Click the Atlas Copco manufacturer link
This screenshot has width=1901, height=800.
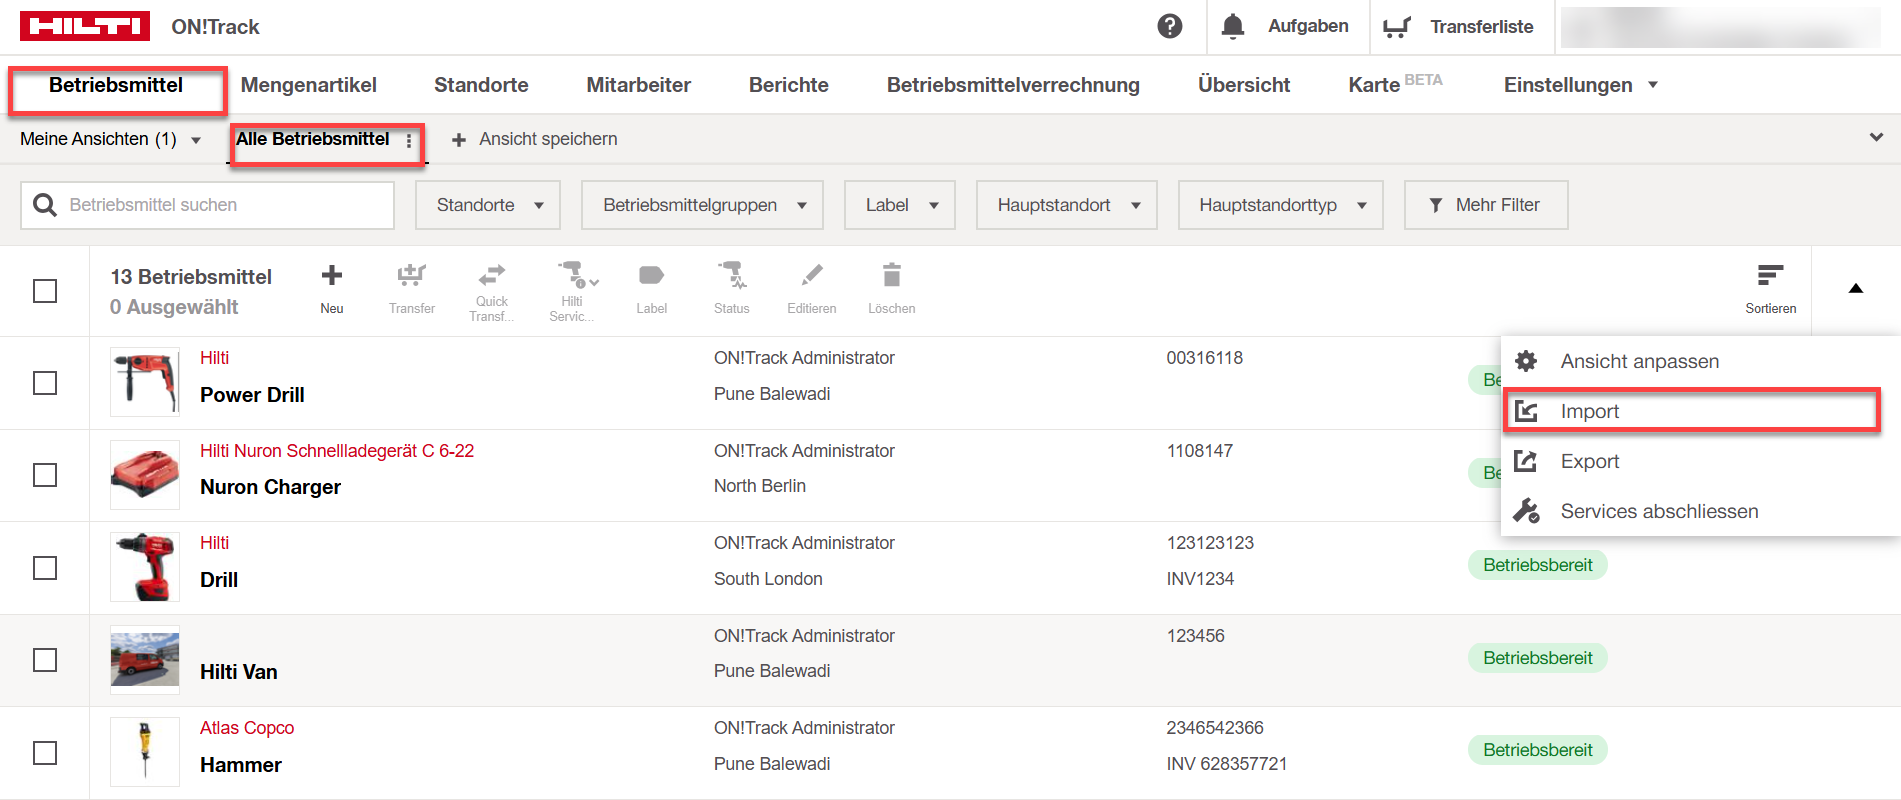point(247,728)
